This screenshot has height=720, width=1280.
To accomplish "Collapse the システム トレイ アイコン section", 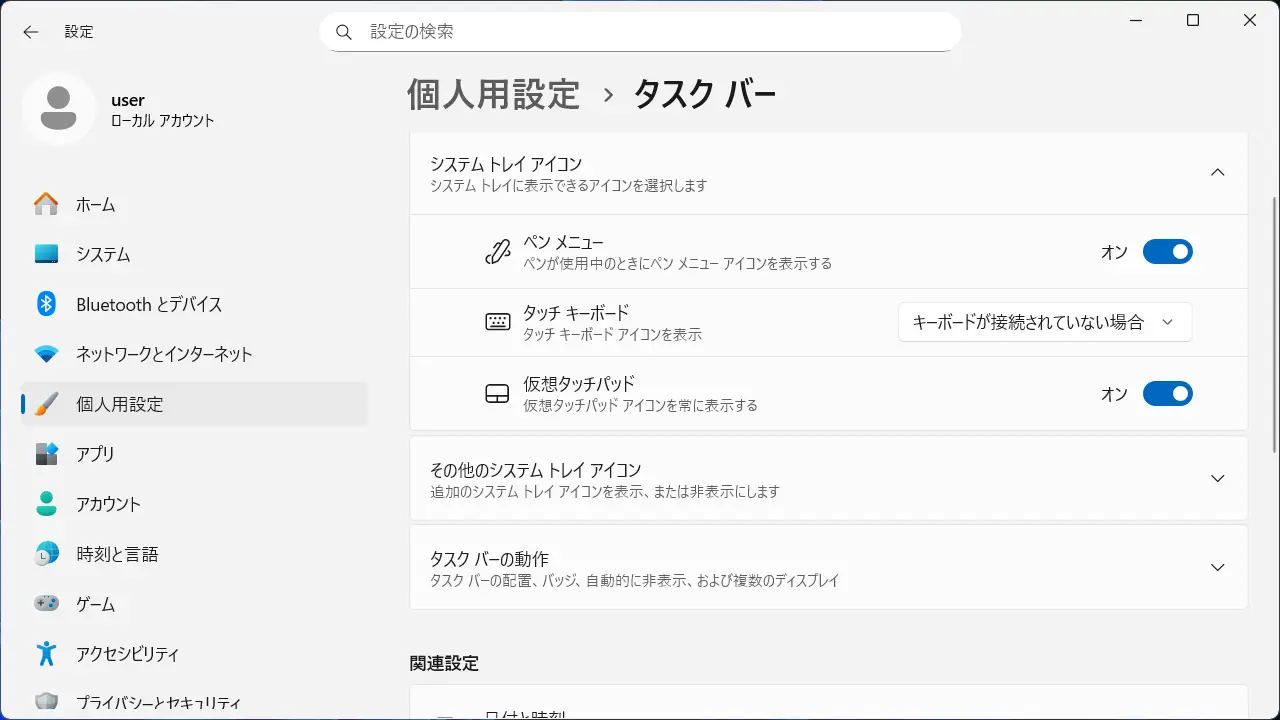I will (1217, 172).
